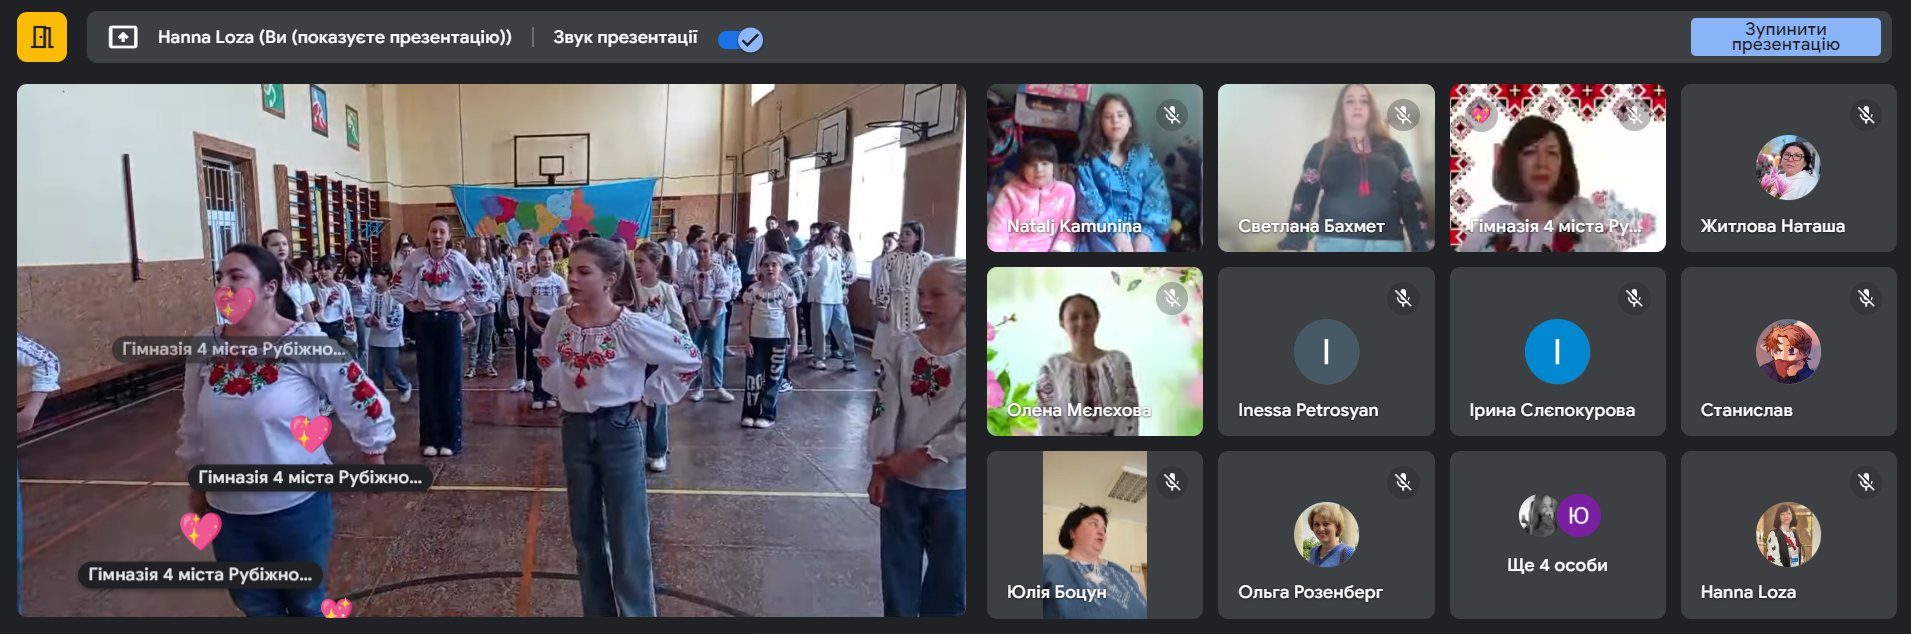Click muted mic icon on Светлана Бахмет tile
The height and width of the screenshot is (634, 1911).
pyautogui.click(x=1403, y=115)
